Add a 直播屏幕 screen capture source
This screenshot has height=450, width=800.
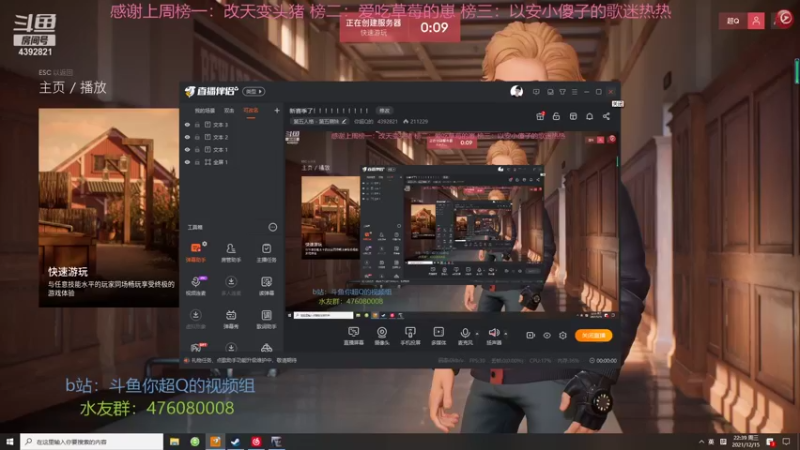[354, 336]
